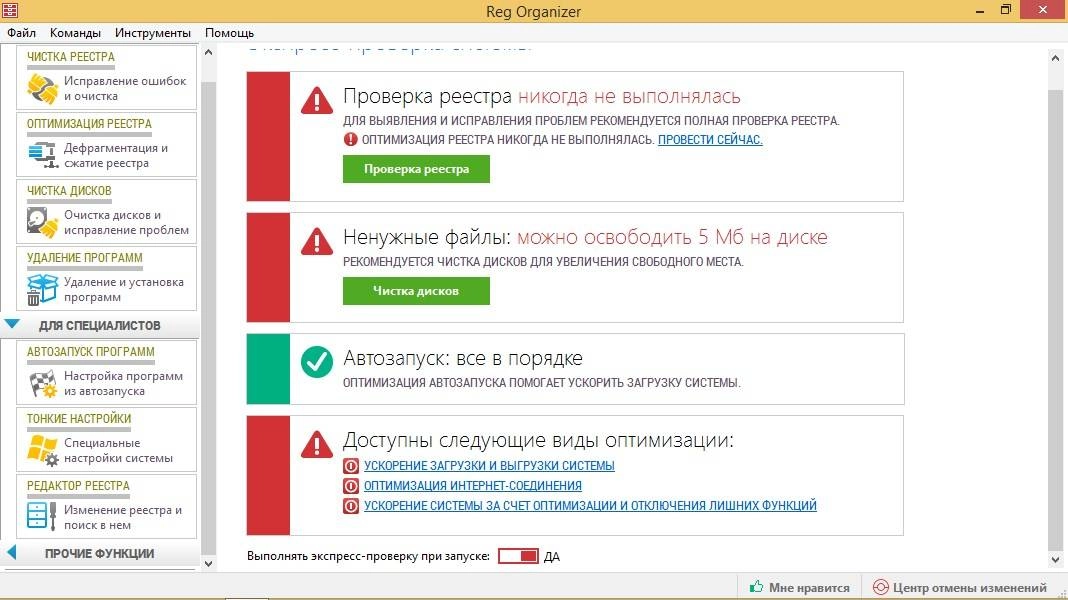This screenshot has width=1068, height=600.
Task: Click the disk cleaning icon
Action: tap(43, 222)
